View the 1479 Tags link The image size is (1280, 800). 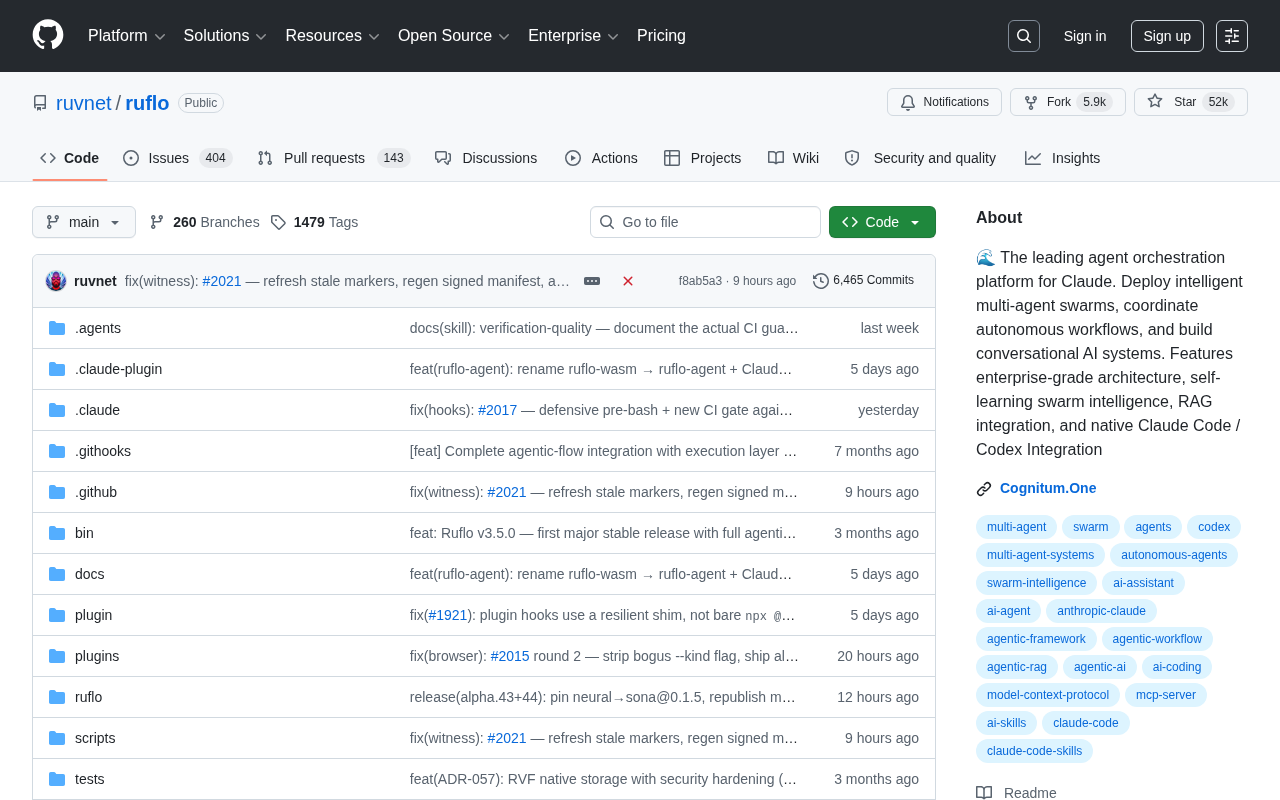pos(314,222)
